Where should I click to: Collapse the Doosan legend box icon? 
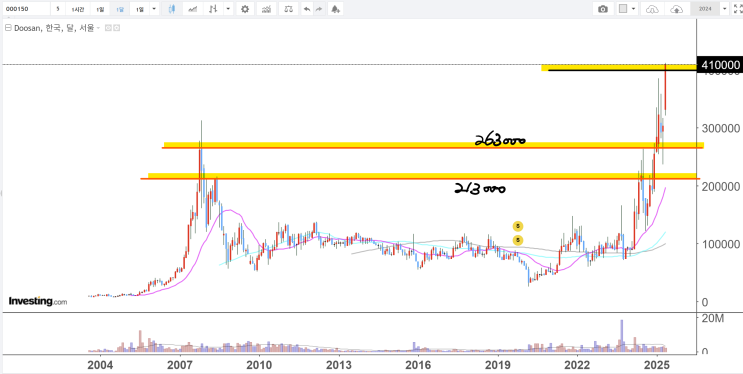(7, 28)
